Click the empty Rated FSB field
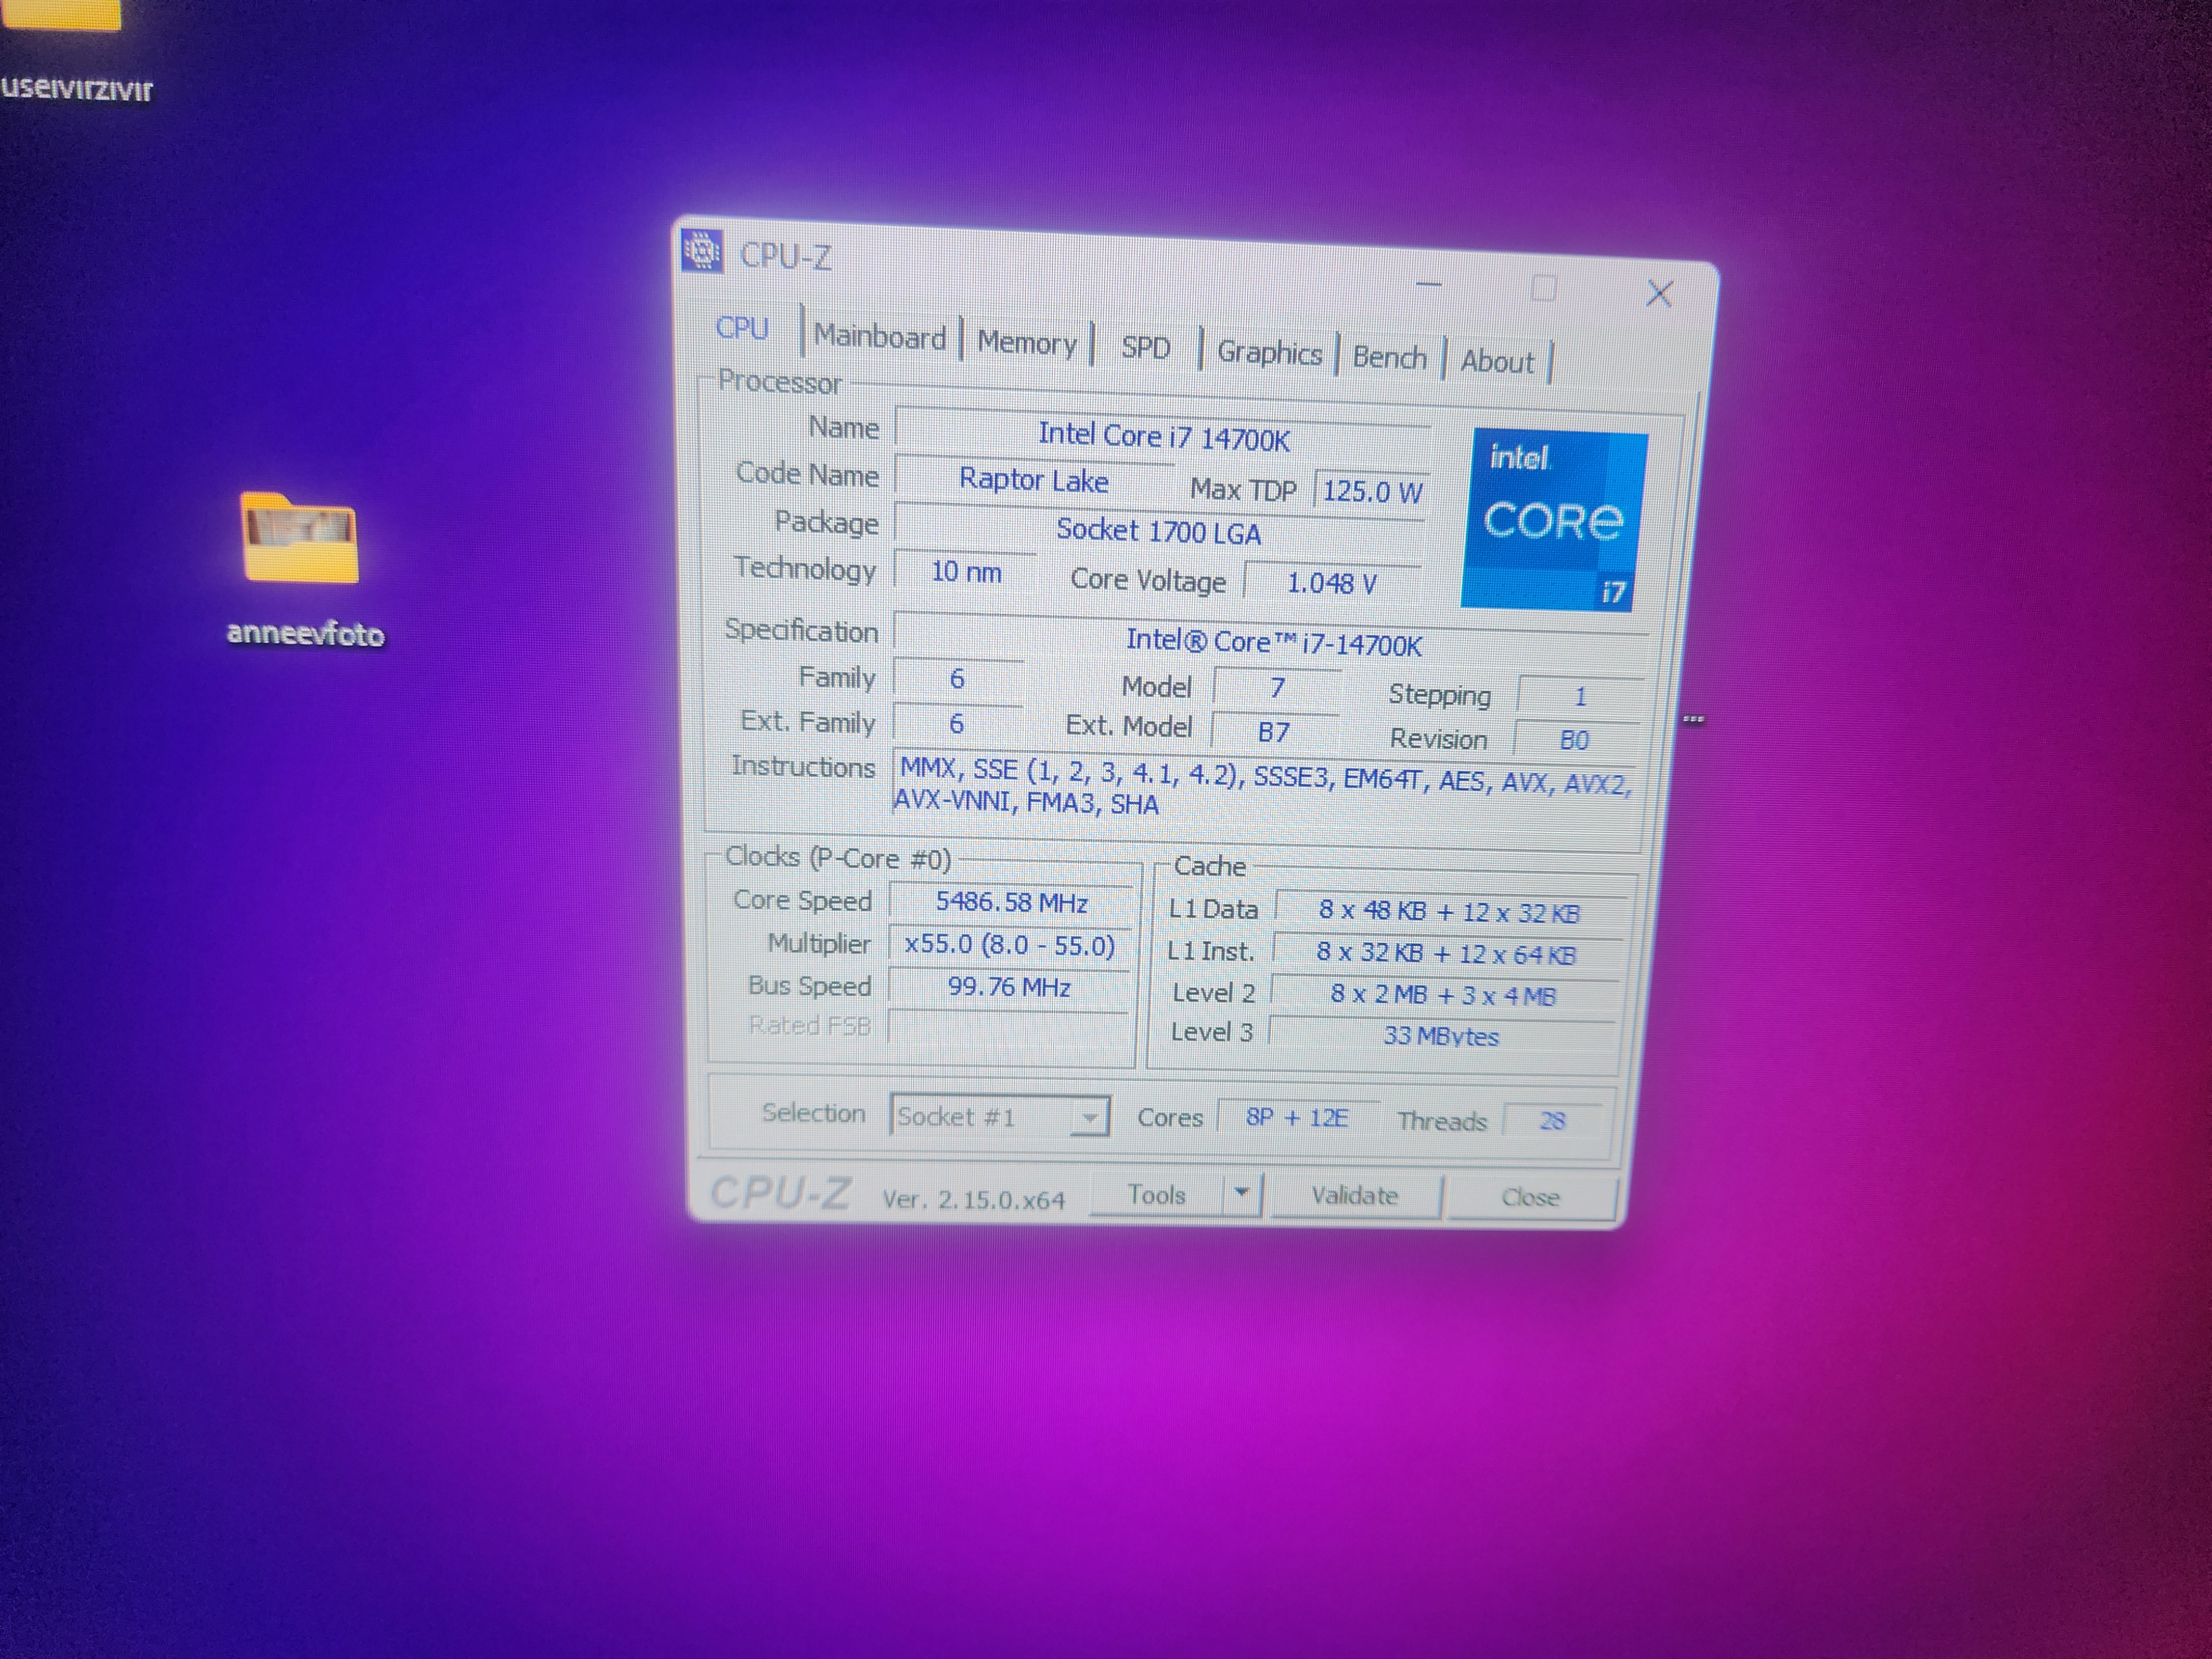 coord(1008,1027)
